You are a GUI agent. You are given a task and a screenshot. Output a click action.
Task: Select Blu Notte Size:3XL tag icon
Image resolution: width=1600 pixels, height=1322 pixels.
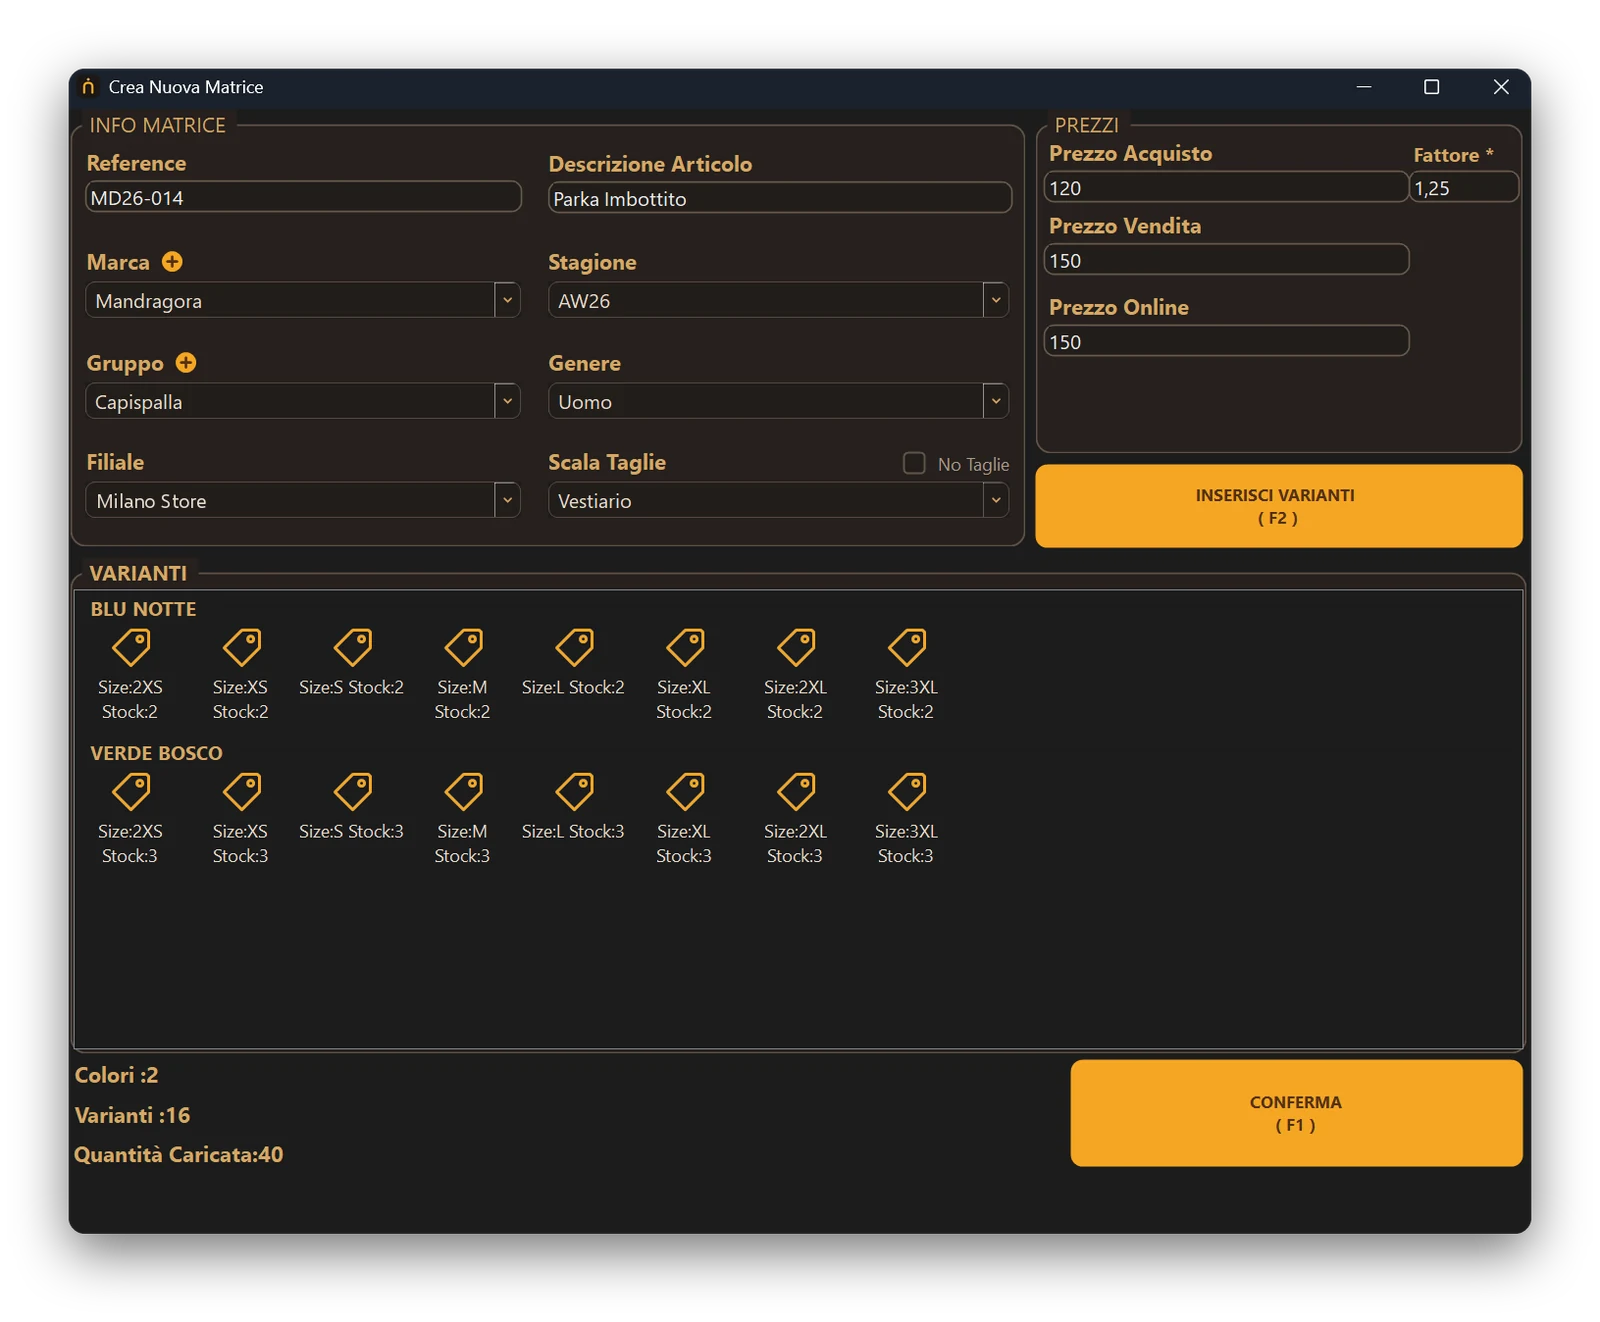tap(908, 647)
